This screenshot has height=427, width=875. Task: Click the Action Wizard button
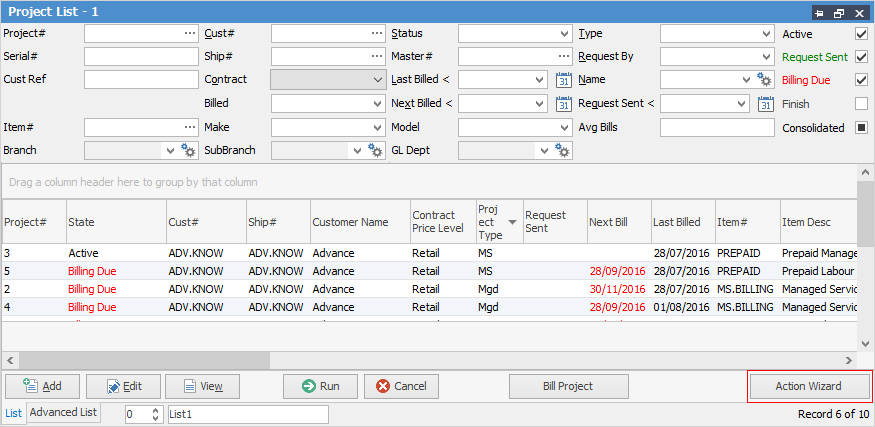809,386
